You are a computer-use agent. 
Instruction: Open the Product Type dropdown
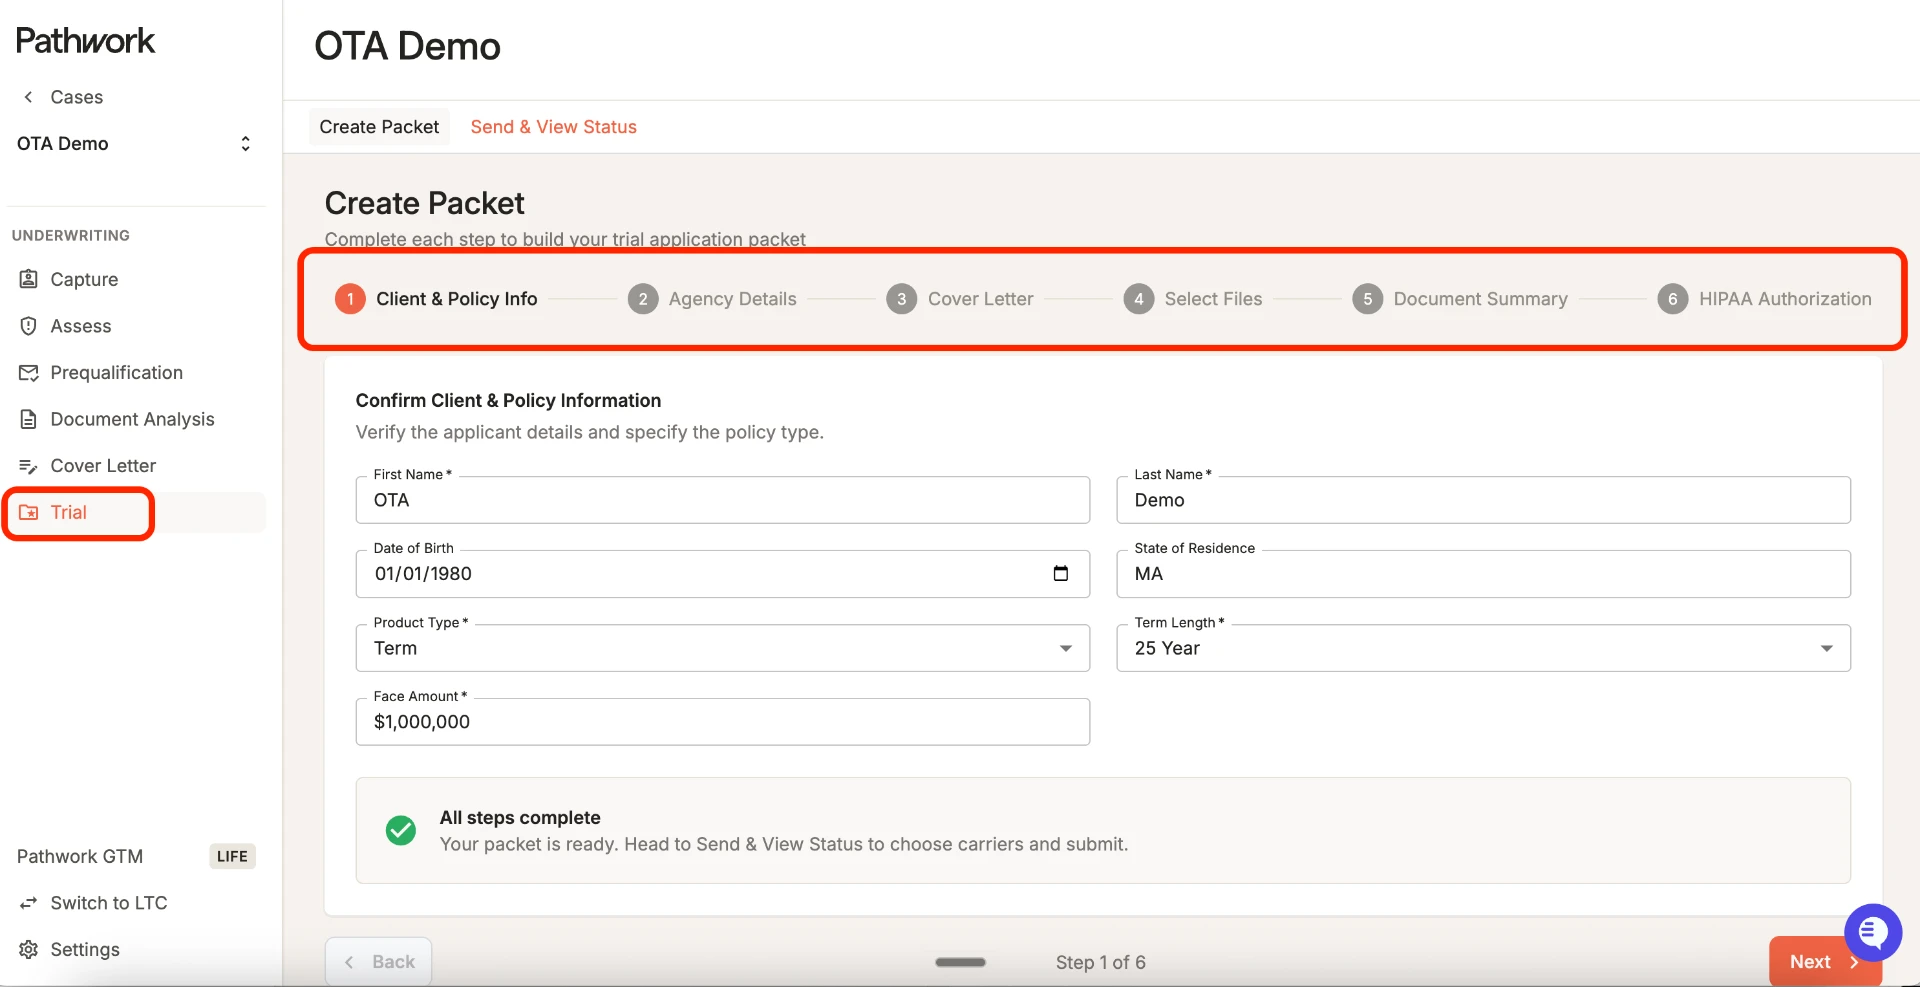point(723,648)
